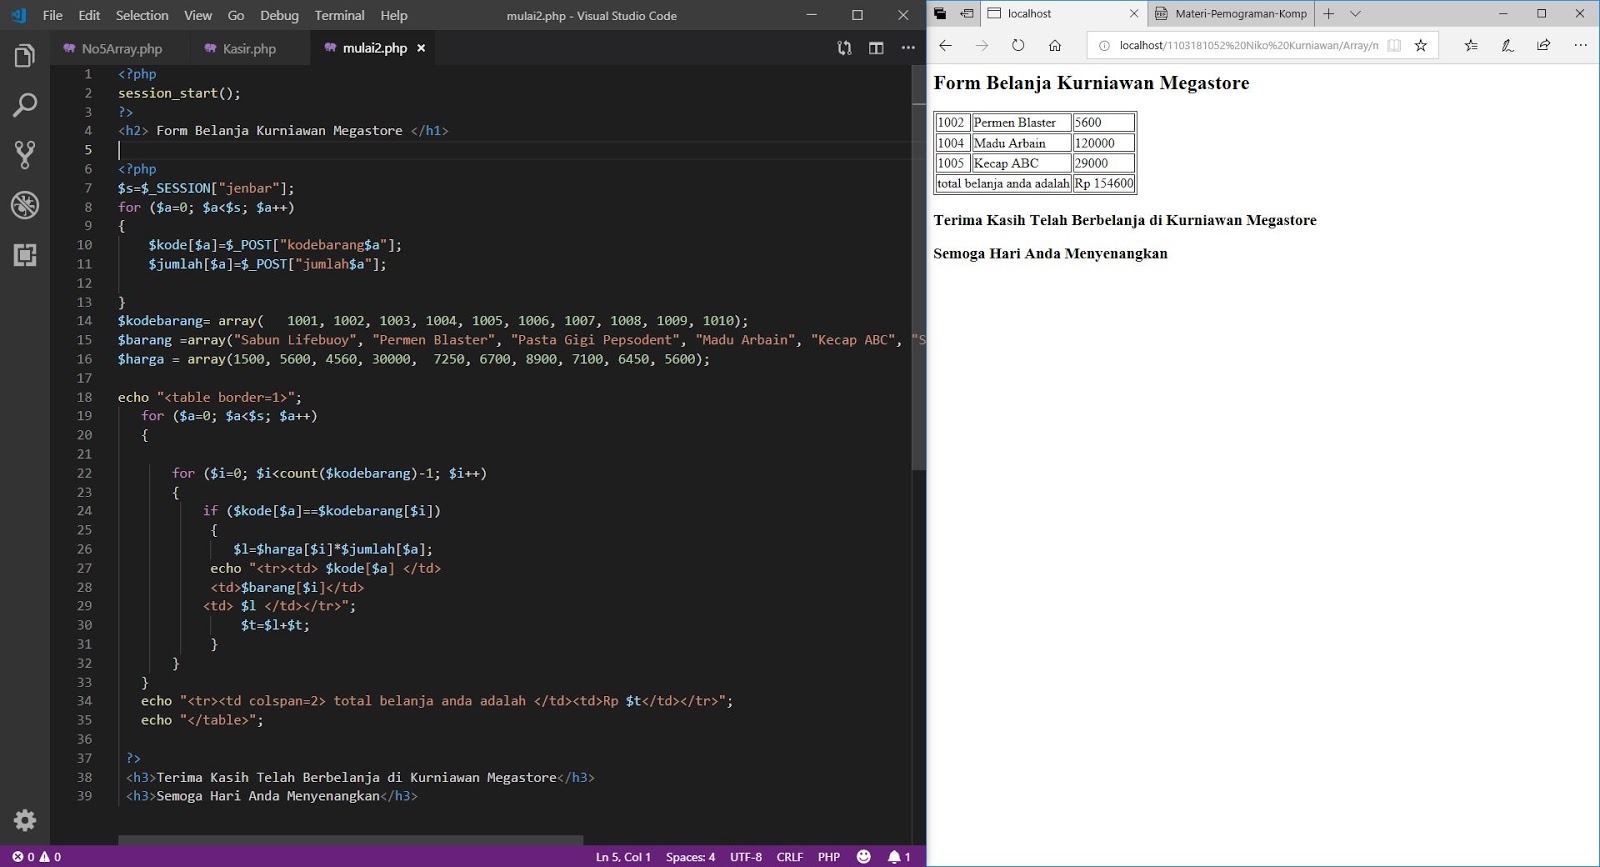Go forward in the browser
This screenshot has width=1600, height=867.
coord(982,45)
